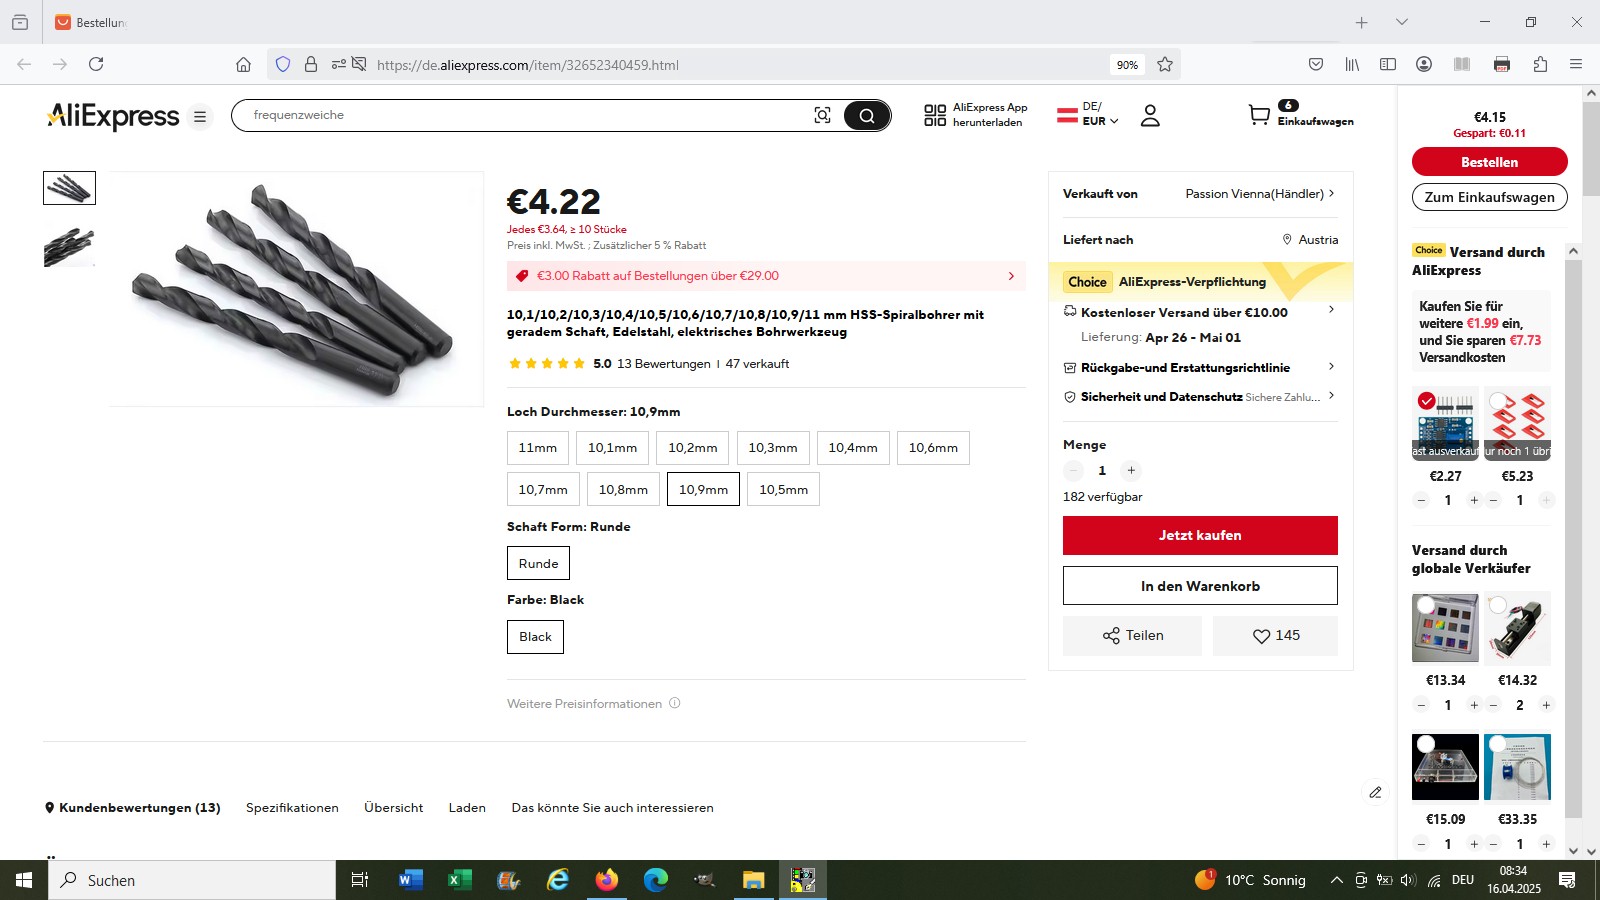The image size is (1600, 900).
Task: Select the second drill bit thumbnail
Action: (x=69, y=246)
